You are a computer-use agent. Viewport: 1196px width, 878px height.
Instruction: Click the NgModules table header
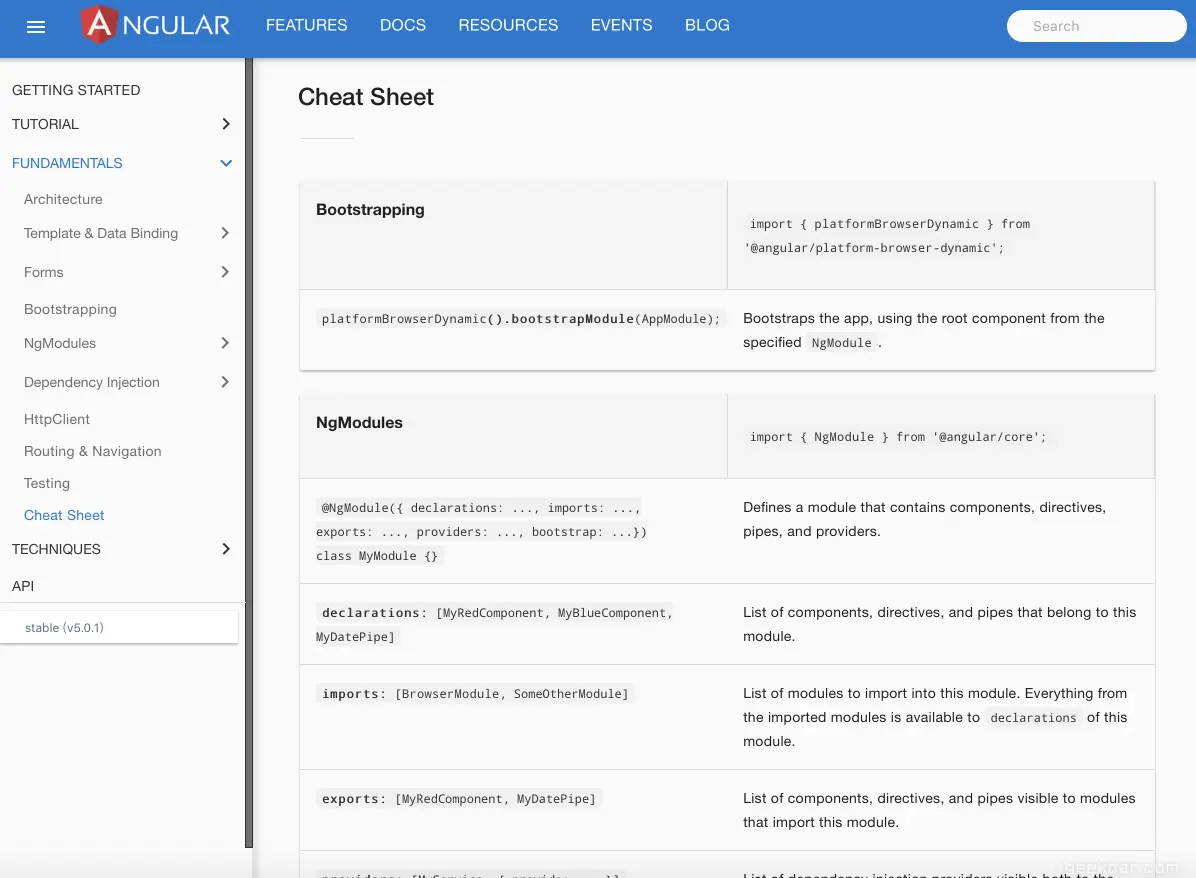[359, 423]
